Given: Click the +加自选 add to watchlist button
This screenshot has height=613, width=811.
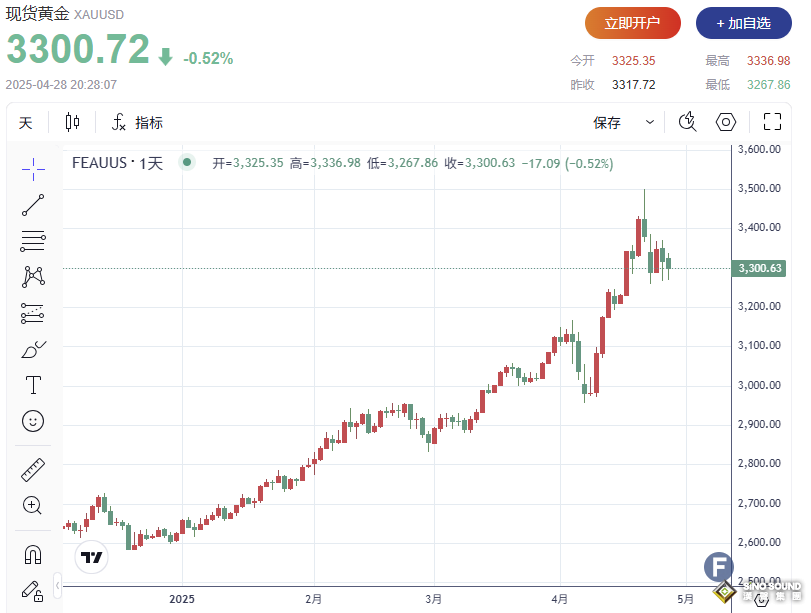Looking at the screenshot, I should coord(744,23).
